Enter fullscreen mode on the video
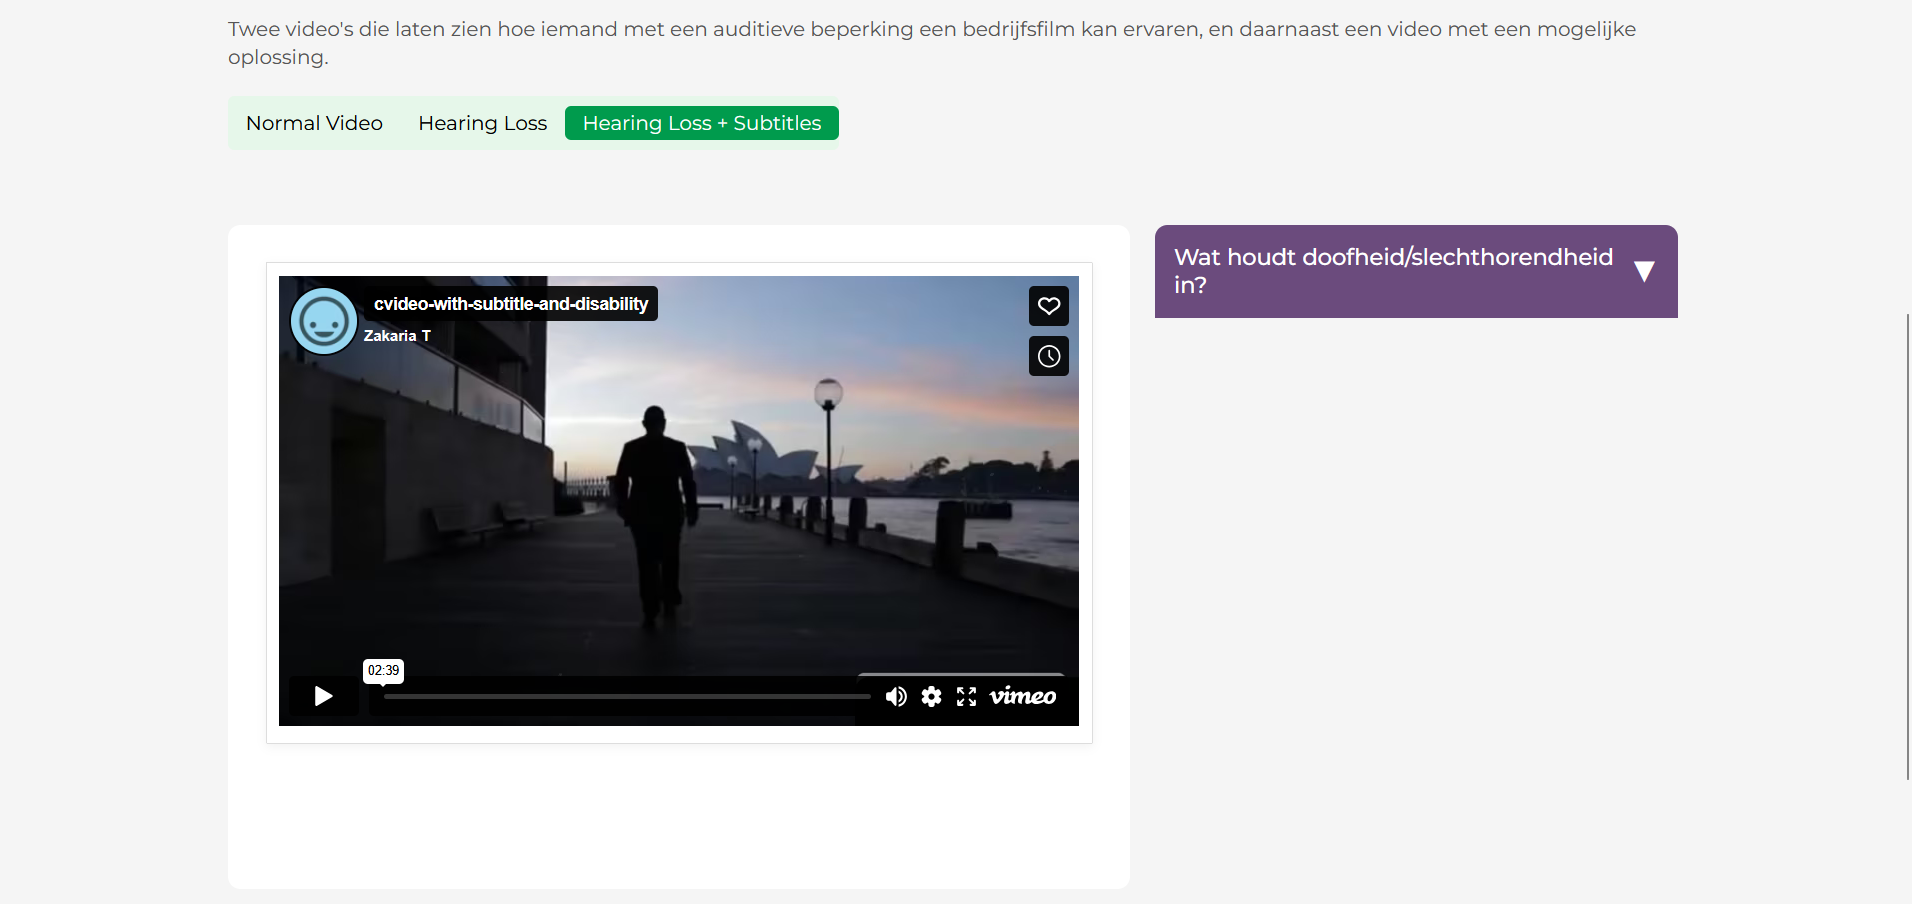The width and height of the screenshot is (1912, 904). point(966,697)
